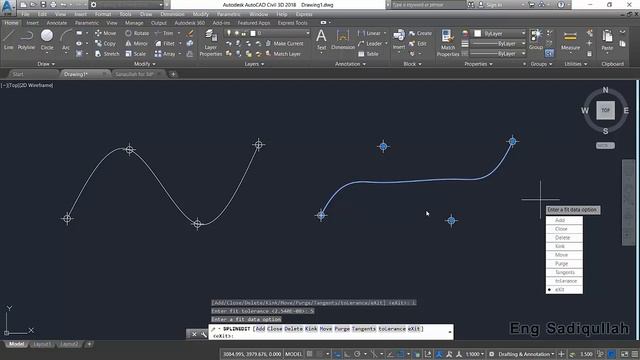This screenshot has height=360, width=640.
Task: Click the Copy tool
Action: 105,43
